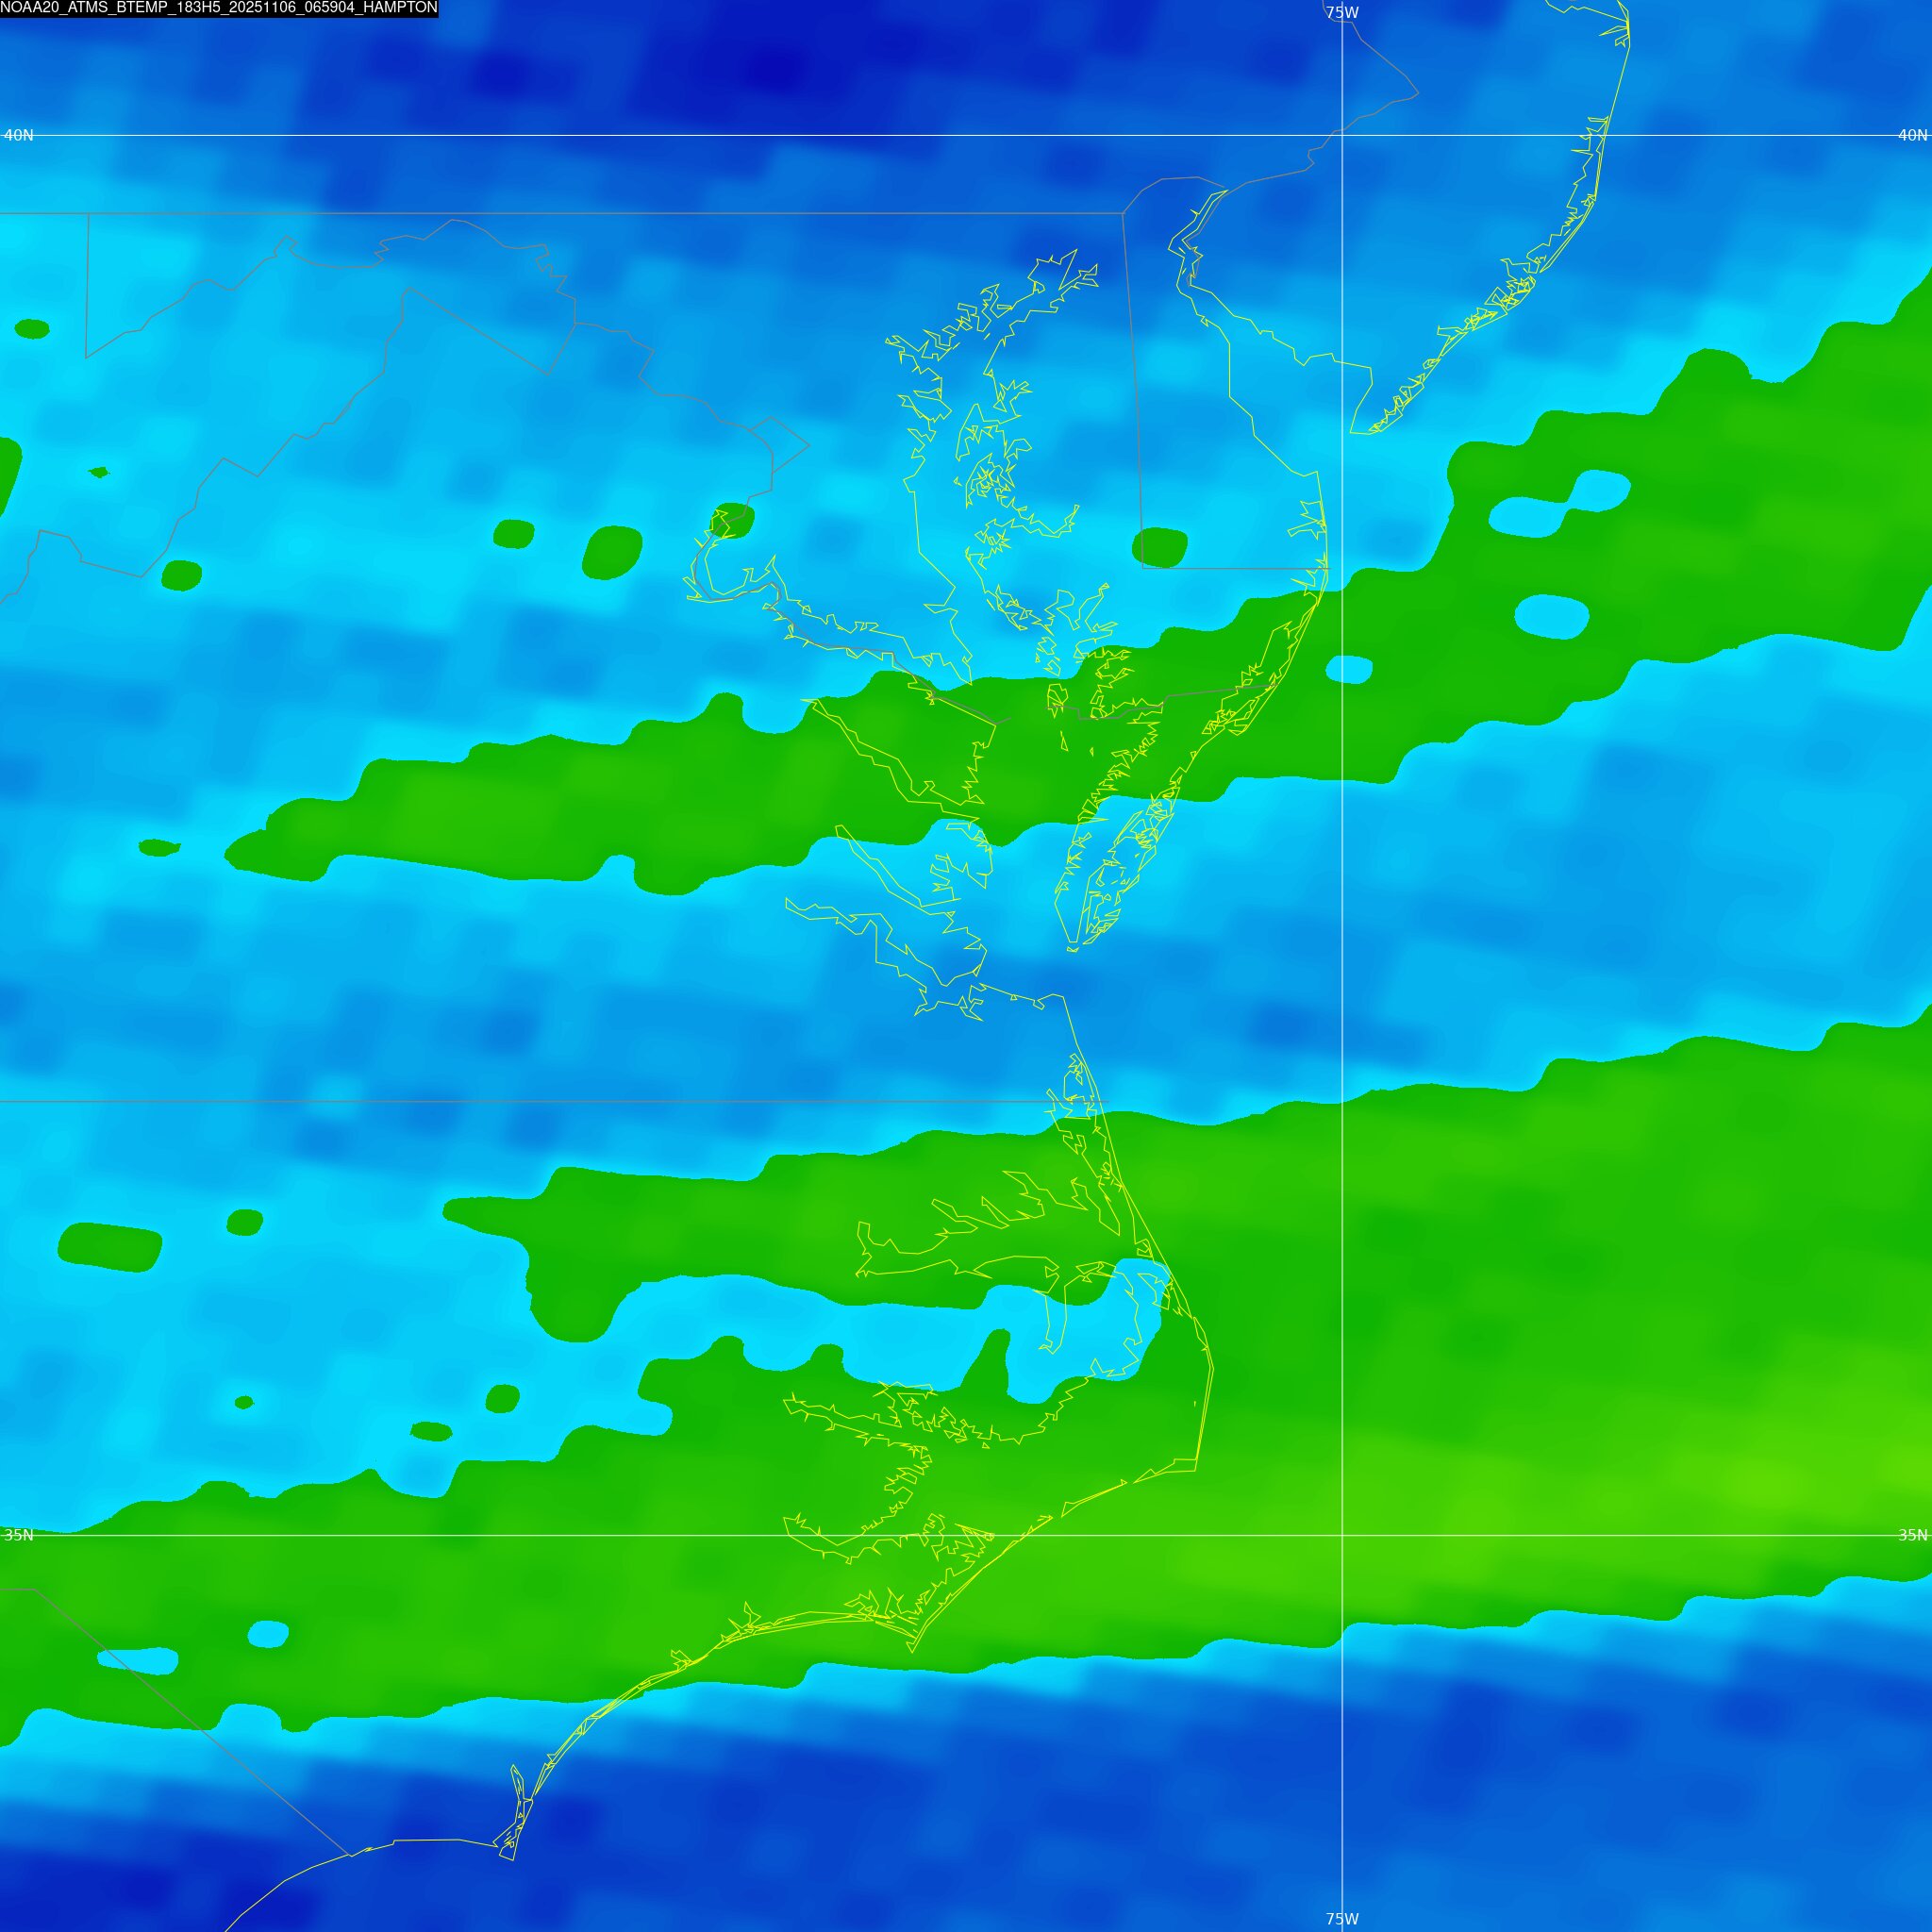Click green rounded-rectangle blob at far left

pyautogui.click(x=110, y=1246)
